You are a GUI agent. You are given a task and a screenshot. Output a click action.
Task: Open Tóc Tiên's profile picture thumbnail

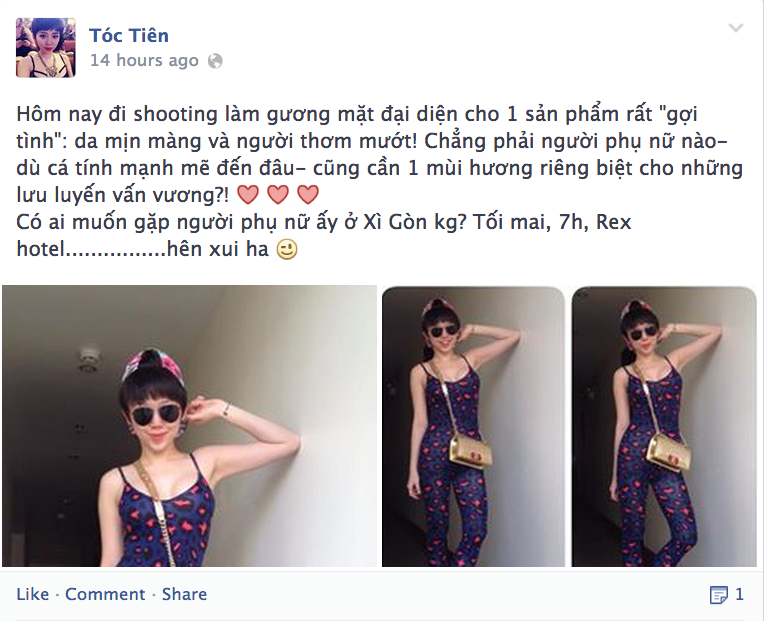(x=46, y=48)
